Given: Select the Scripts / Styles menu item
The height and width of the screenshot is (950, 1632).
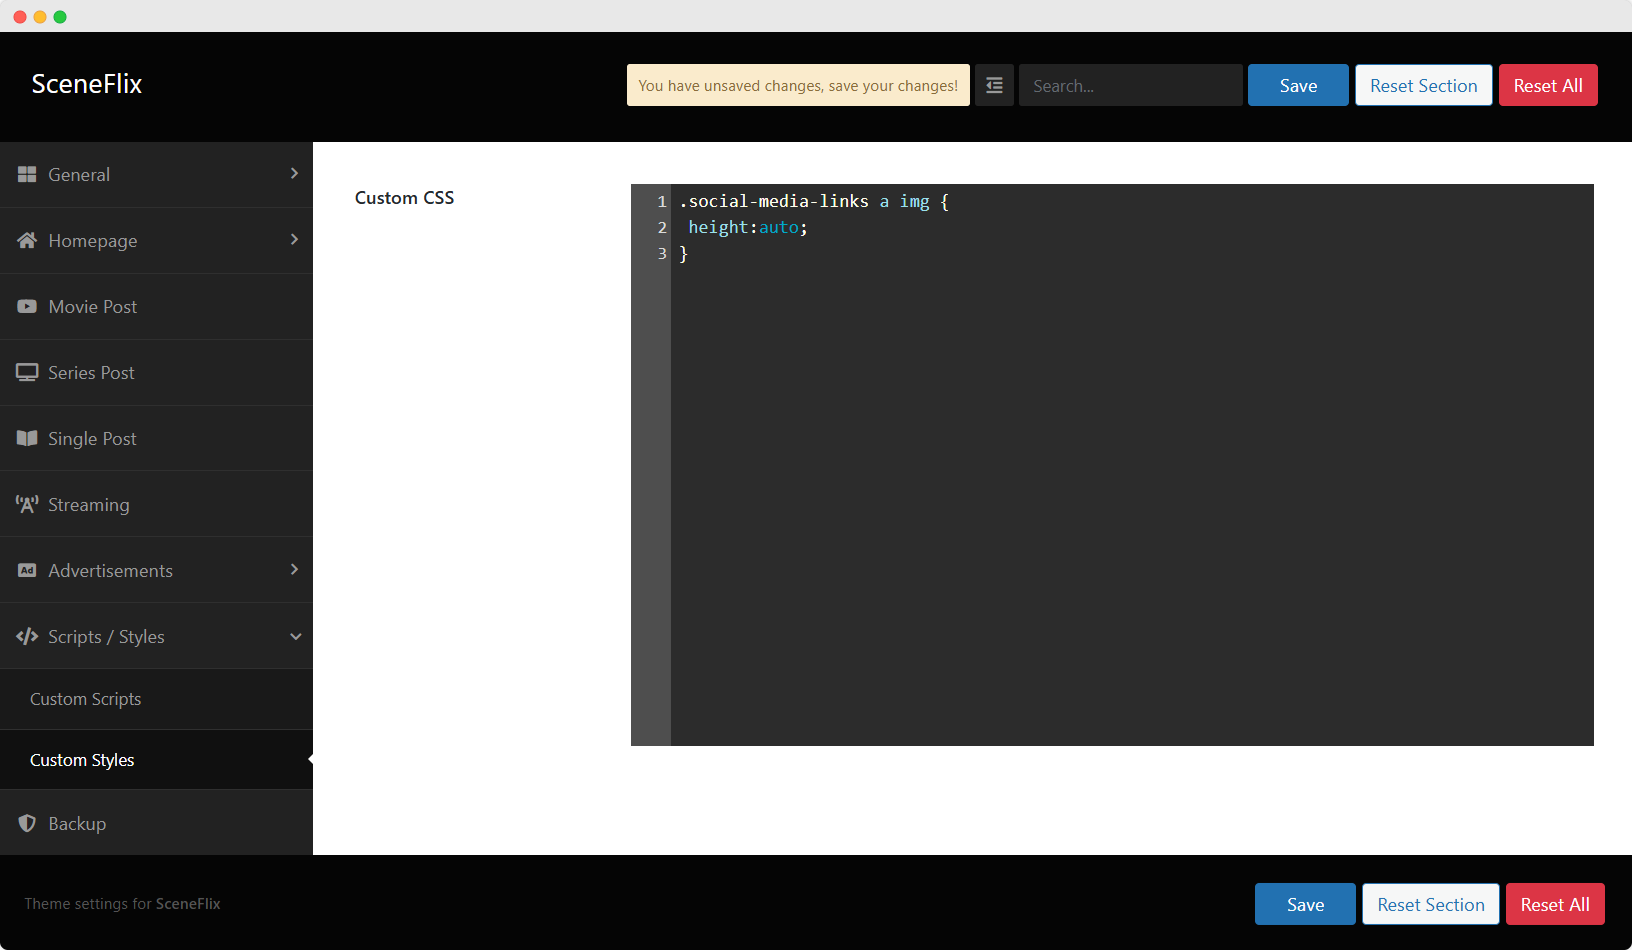Looking at the screenshot, I should pos(156,636).
